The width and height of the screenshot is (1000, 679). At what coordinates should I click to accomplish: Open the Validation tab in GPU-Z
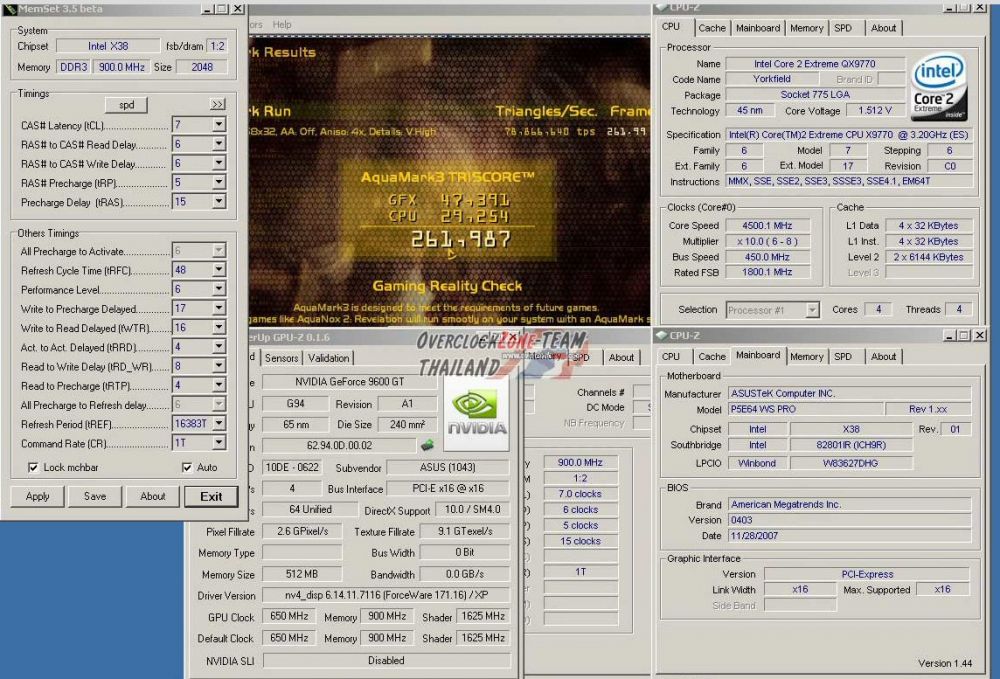tap(328, 358)
